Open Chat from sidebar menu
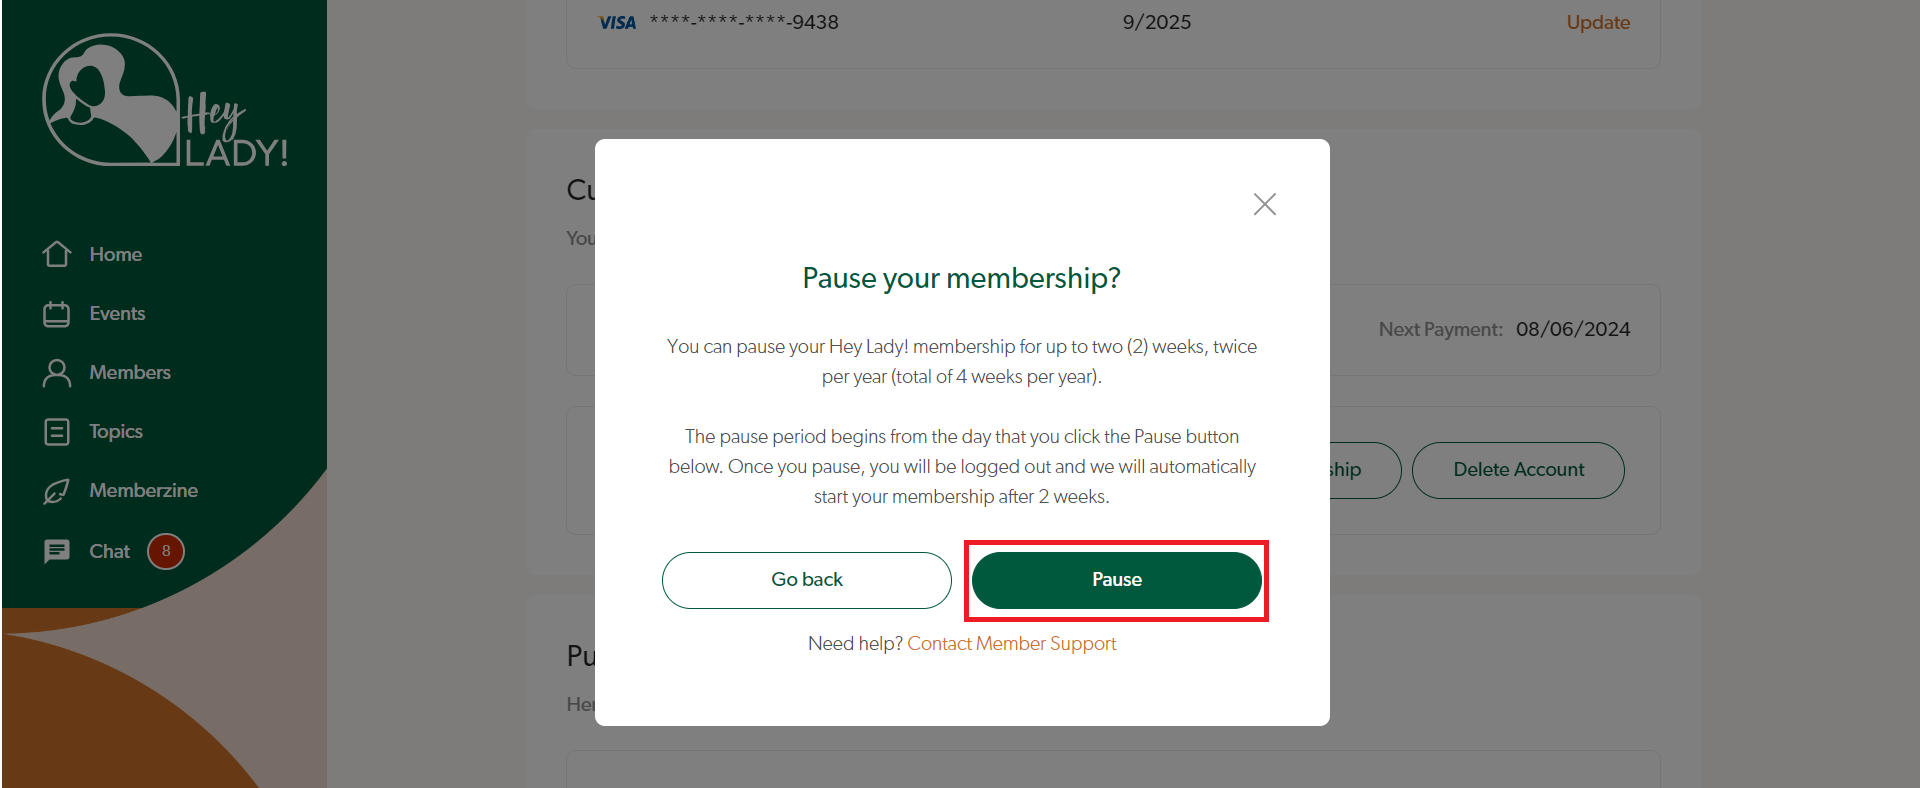The width and height of the screenshot is (1920, 788). tap(109, 552)
